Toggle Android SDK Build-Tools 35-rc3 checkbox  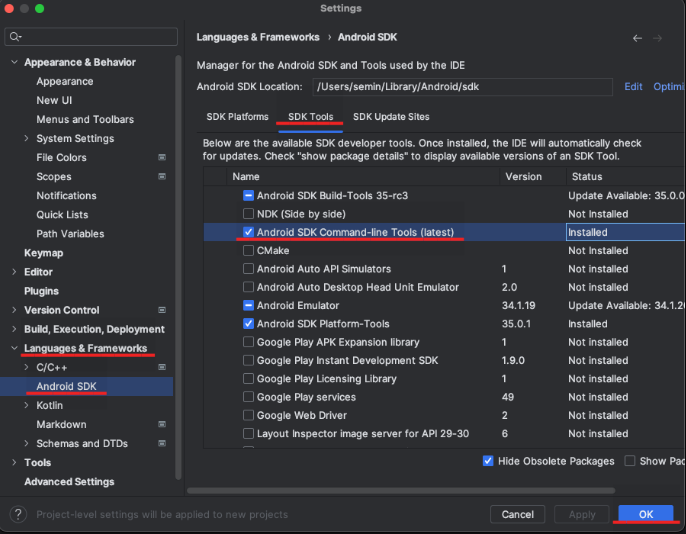tap(248, 195)
